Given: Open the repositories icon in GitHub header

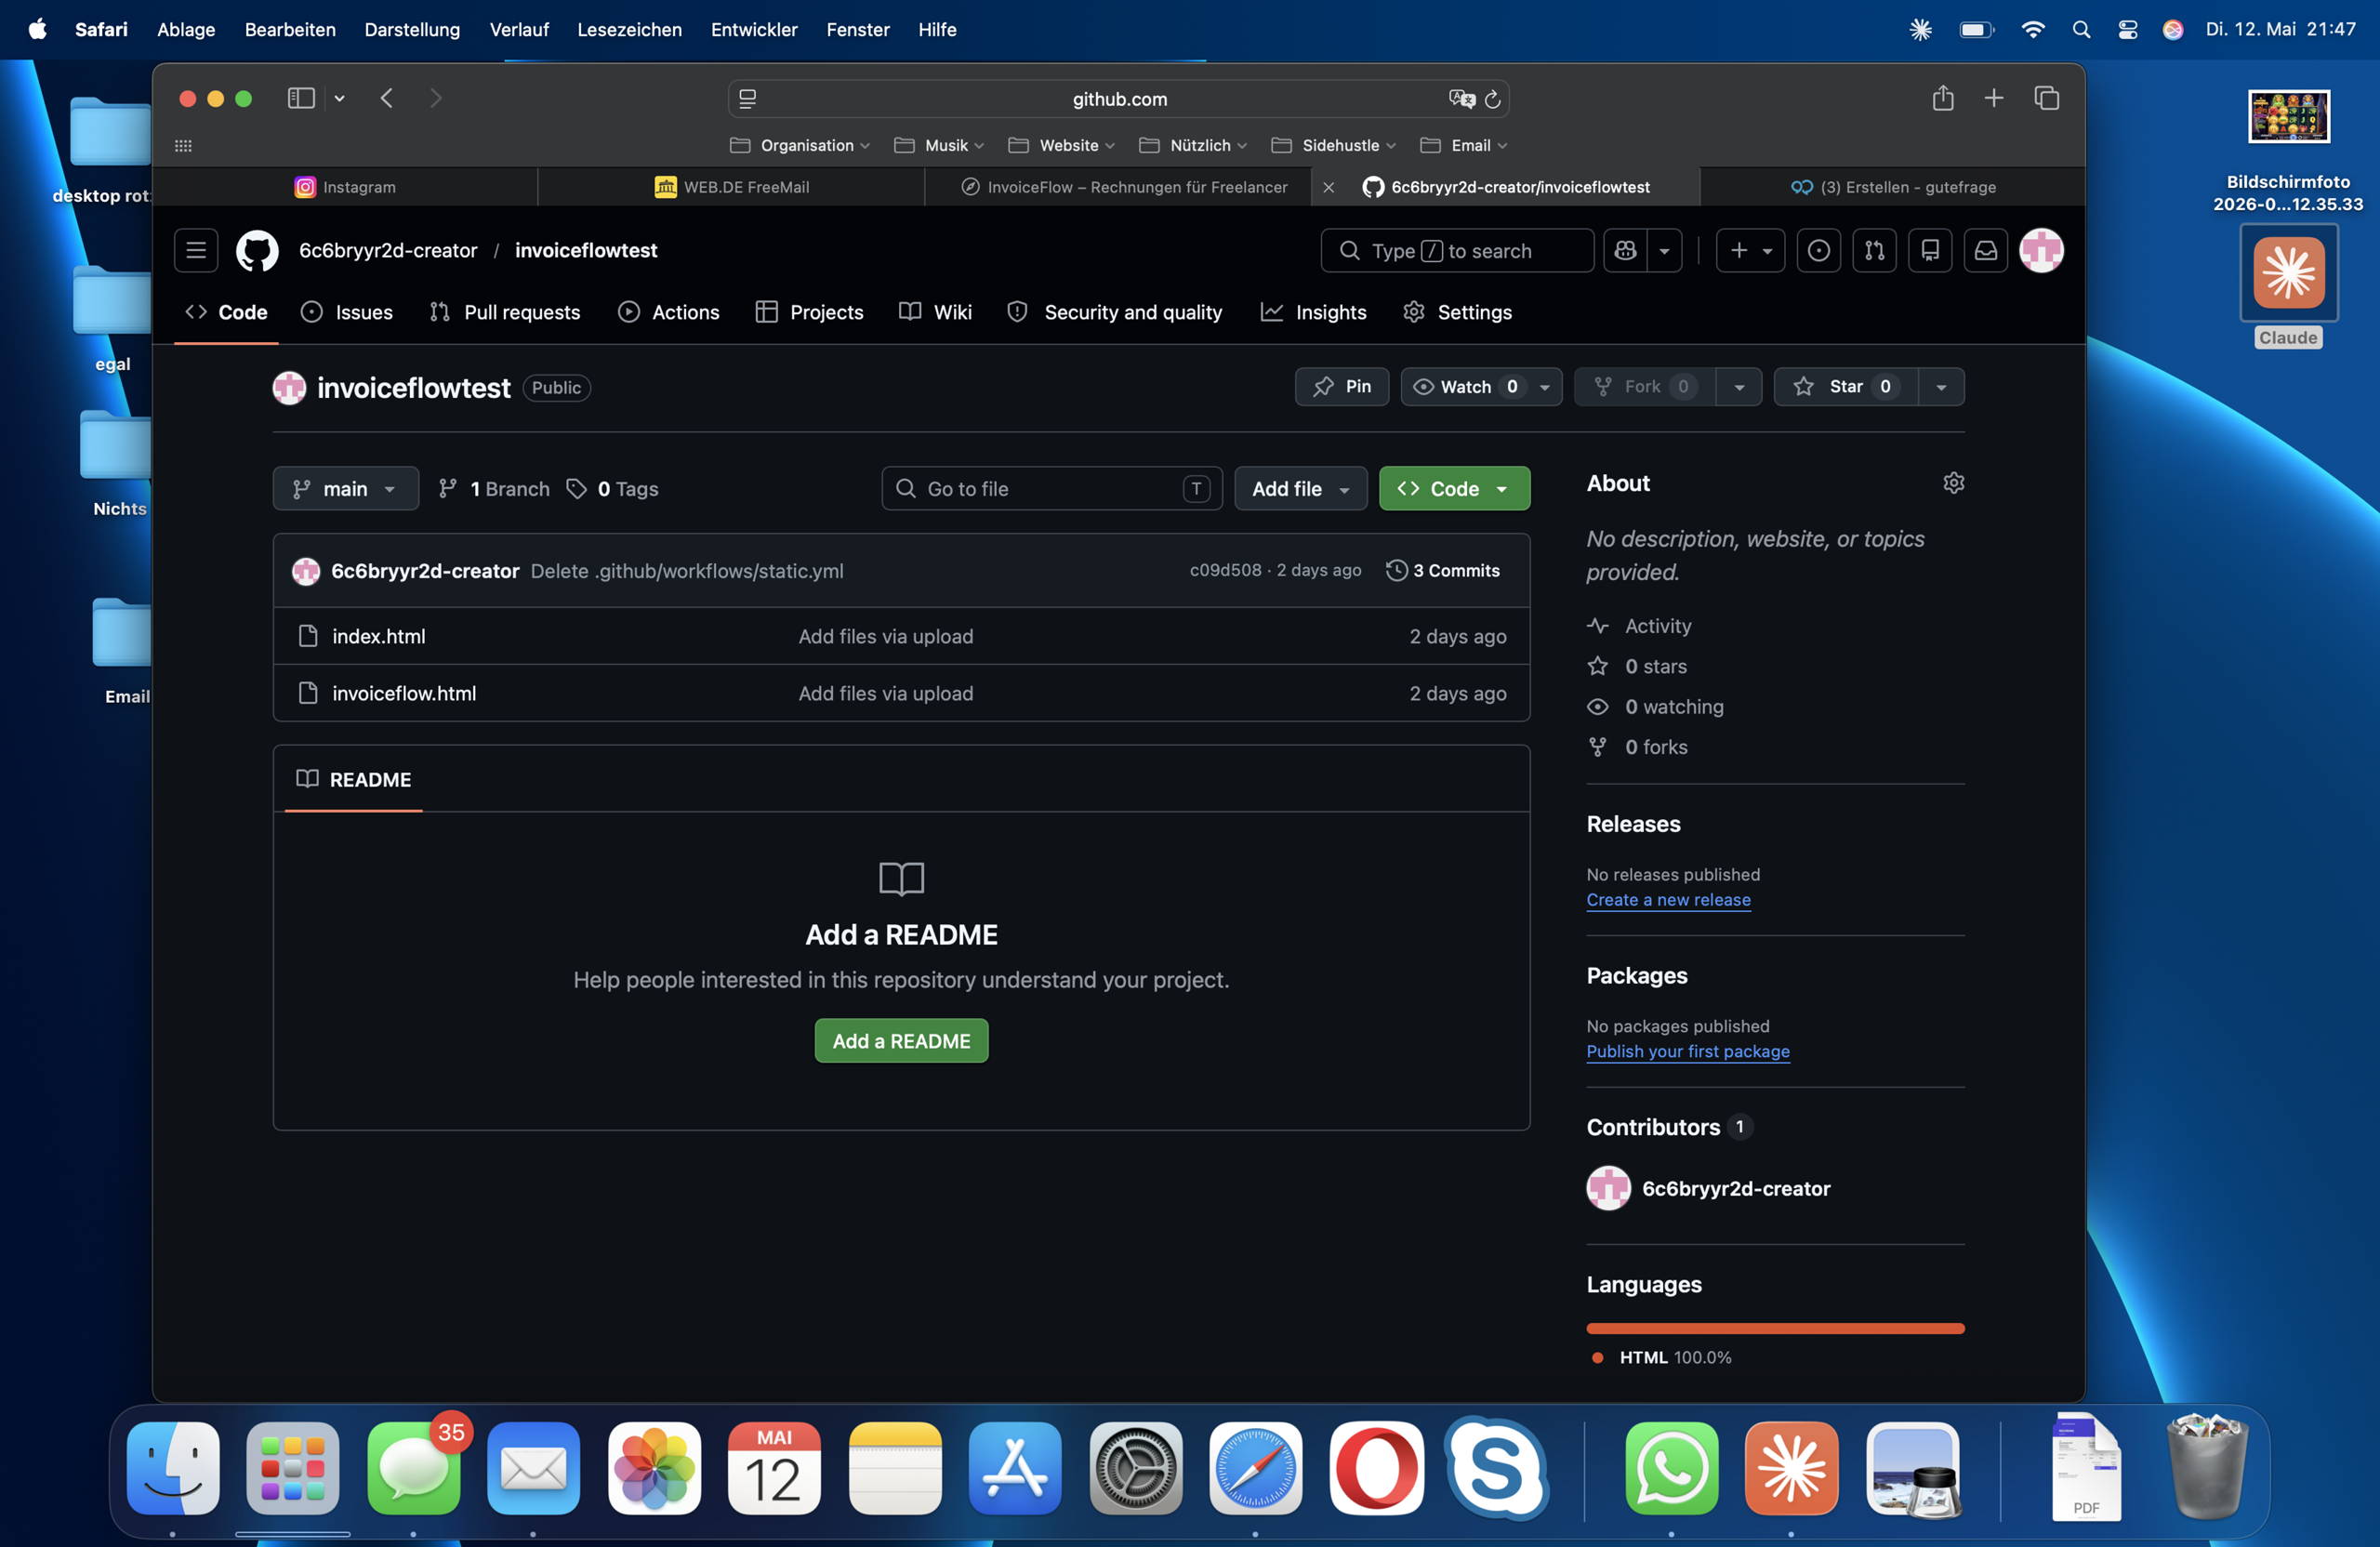Looking at the screenshot, I should pyautogui.click(x=1930, y=250).
